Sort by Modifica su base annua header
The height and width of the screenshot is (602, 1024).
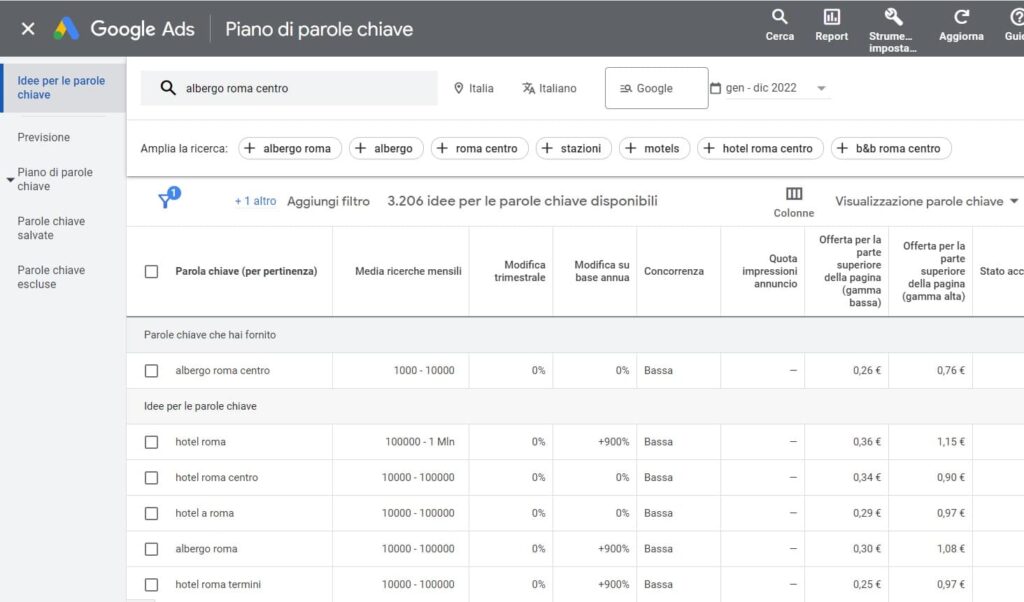pos(602,271)
